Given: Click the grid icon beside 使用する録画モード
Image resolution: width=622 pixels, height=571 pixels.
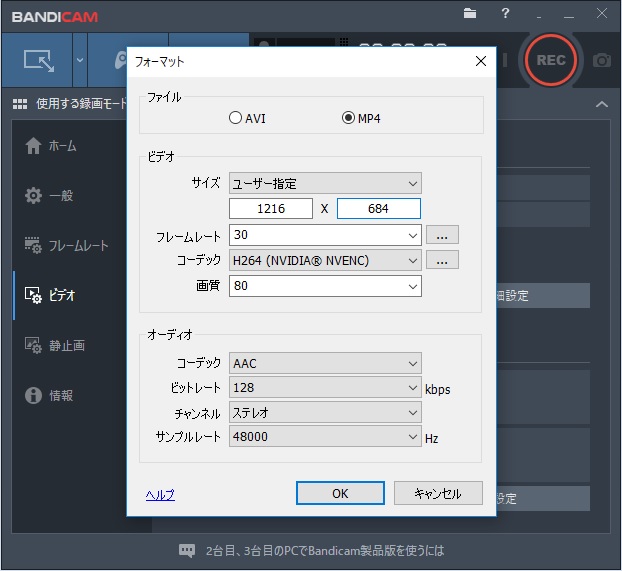Looking at the screenshot, I should click(20, 104).
